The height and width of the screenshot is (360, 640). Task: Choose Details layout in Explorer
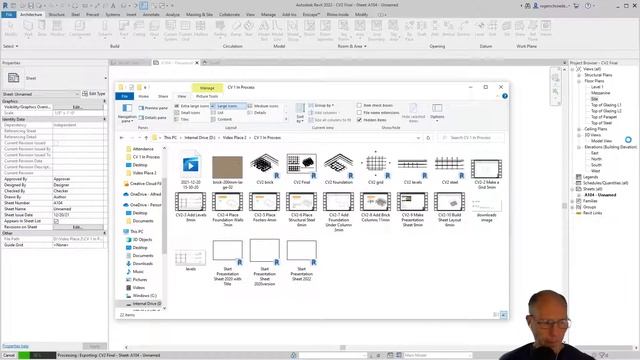point(257,113)
